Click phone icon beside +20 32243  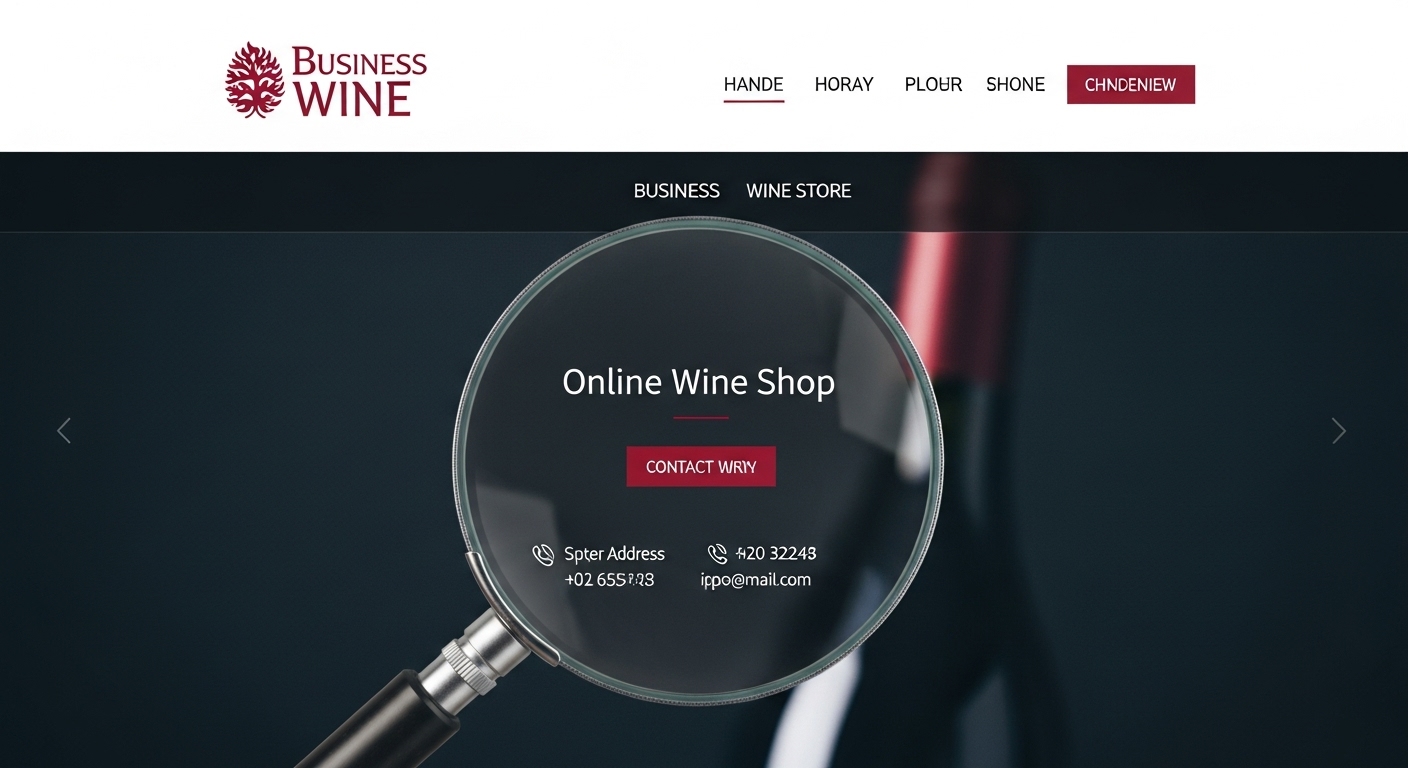pos(717,554)
